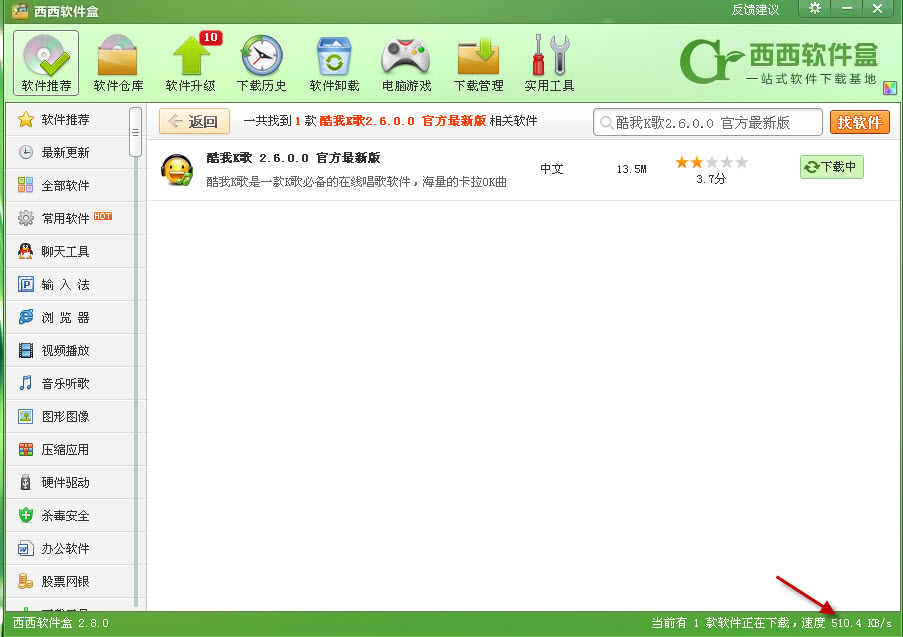The image size is (903, 637).
Task: Click the magnifier icon in search box
Action: pos(606,123)
